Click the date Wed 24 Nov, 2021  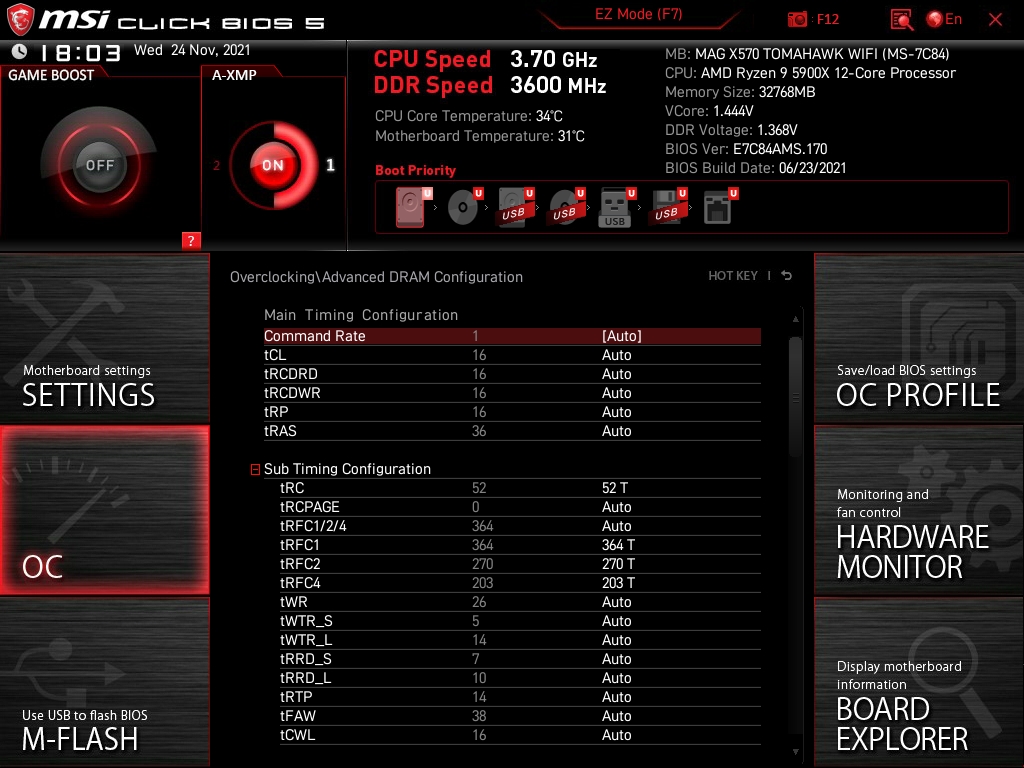pyautogui.click(x=192, y=50)
